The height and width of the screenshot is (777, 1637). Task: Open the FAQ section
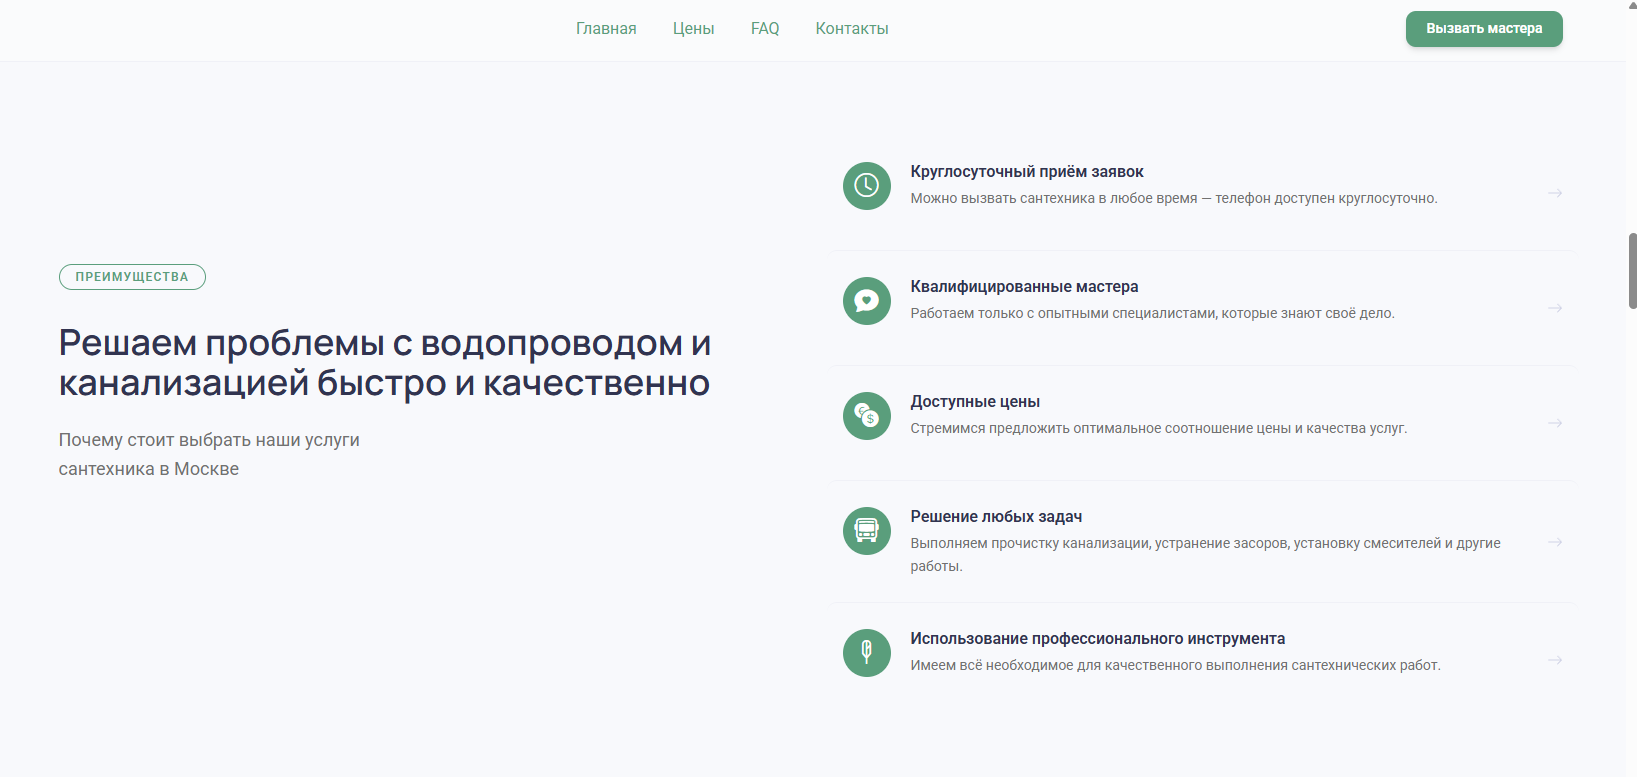coord(765,29)
